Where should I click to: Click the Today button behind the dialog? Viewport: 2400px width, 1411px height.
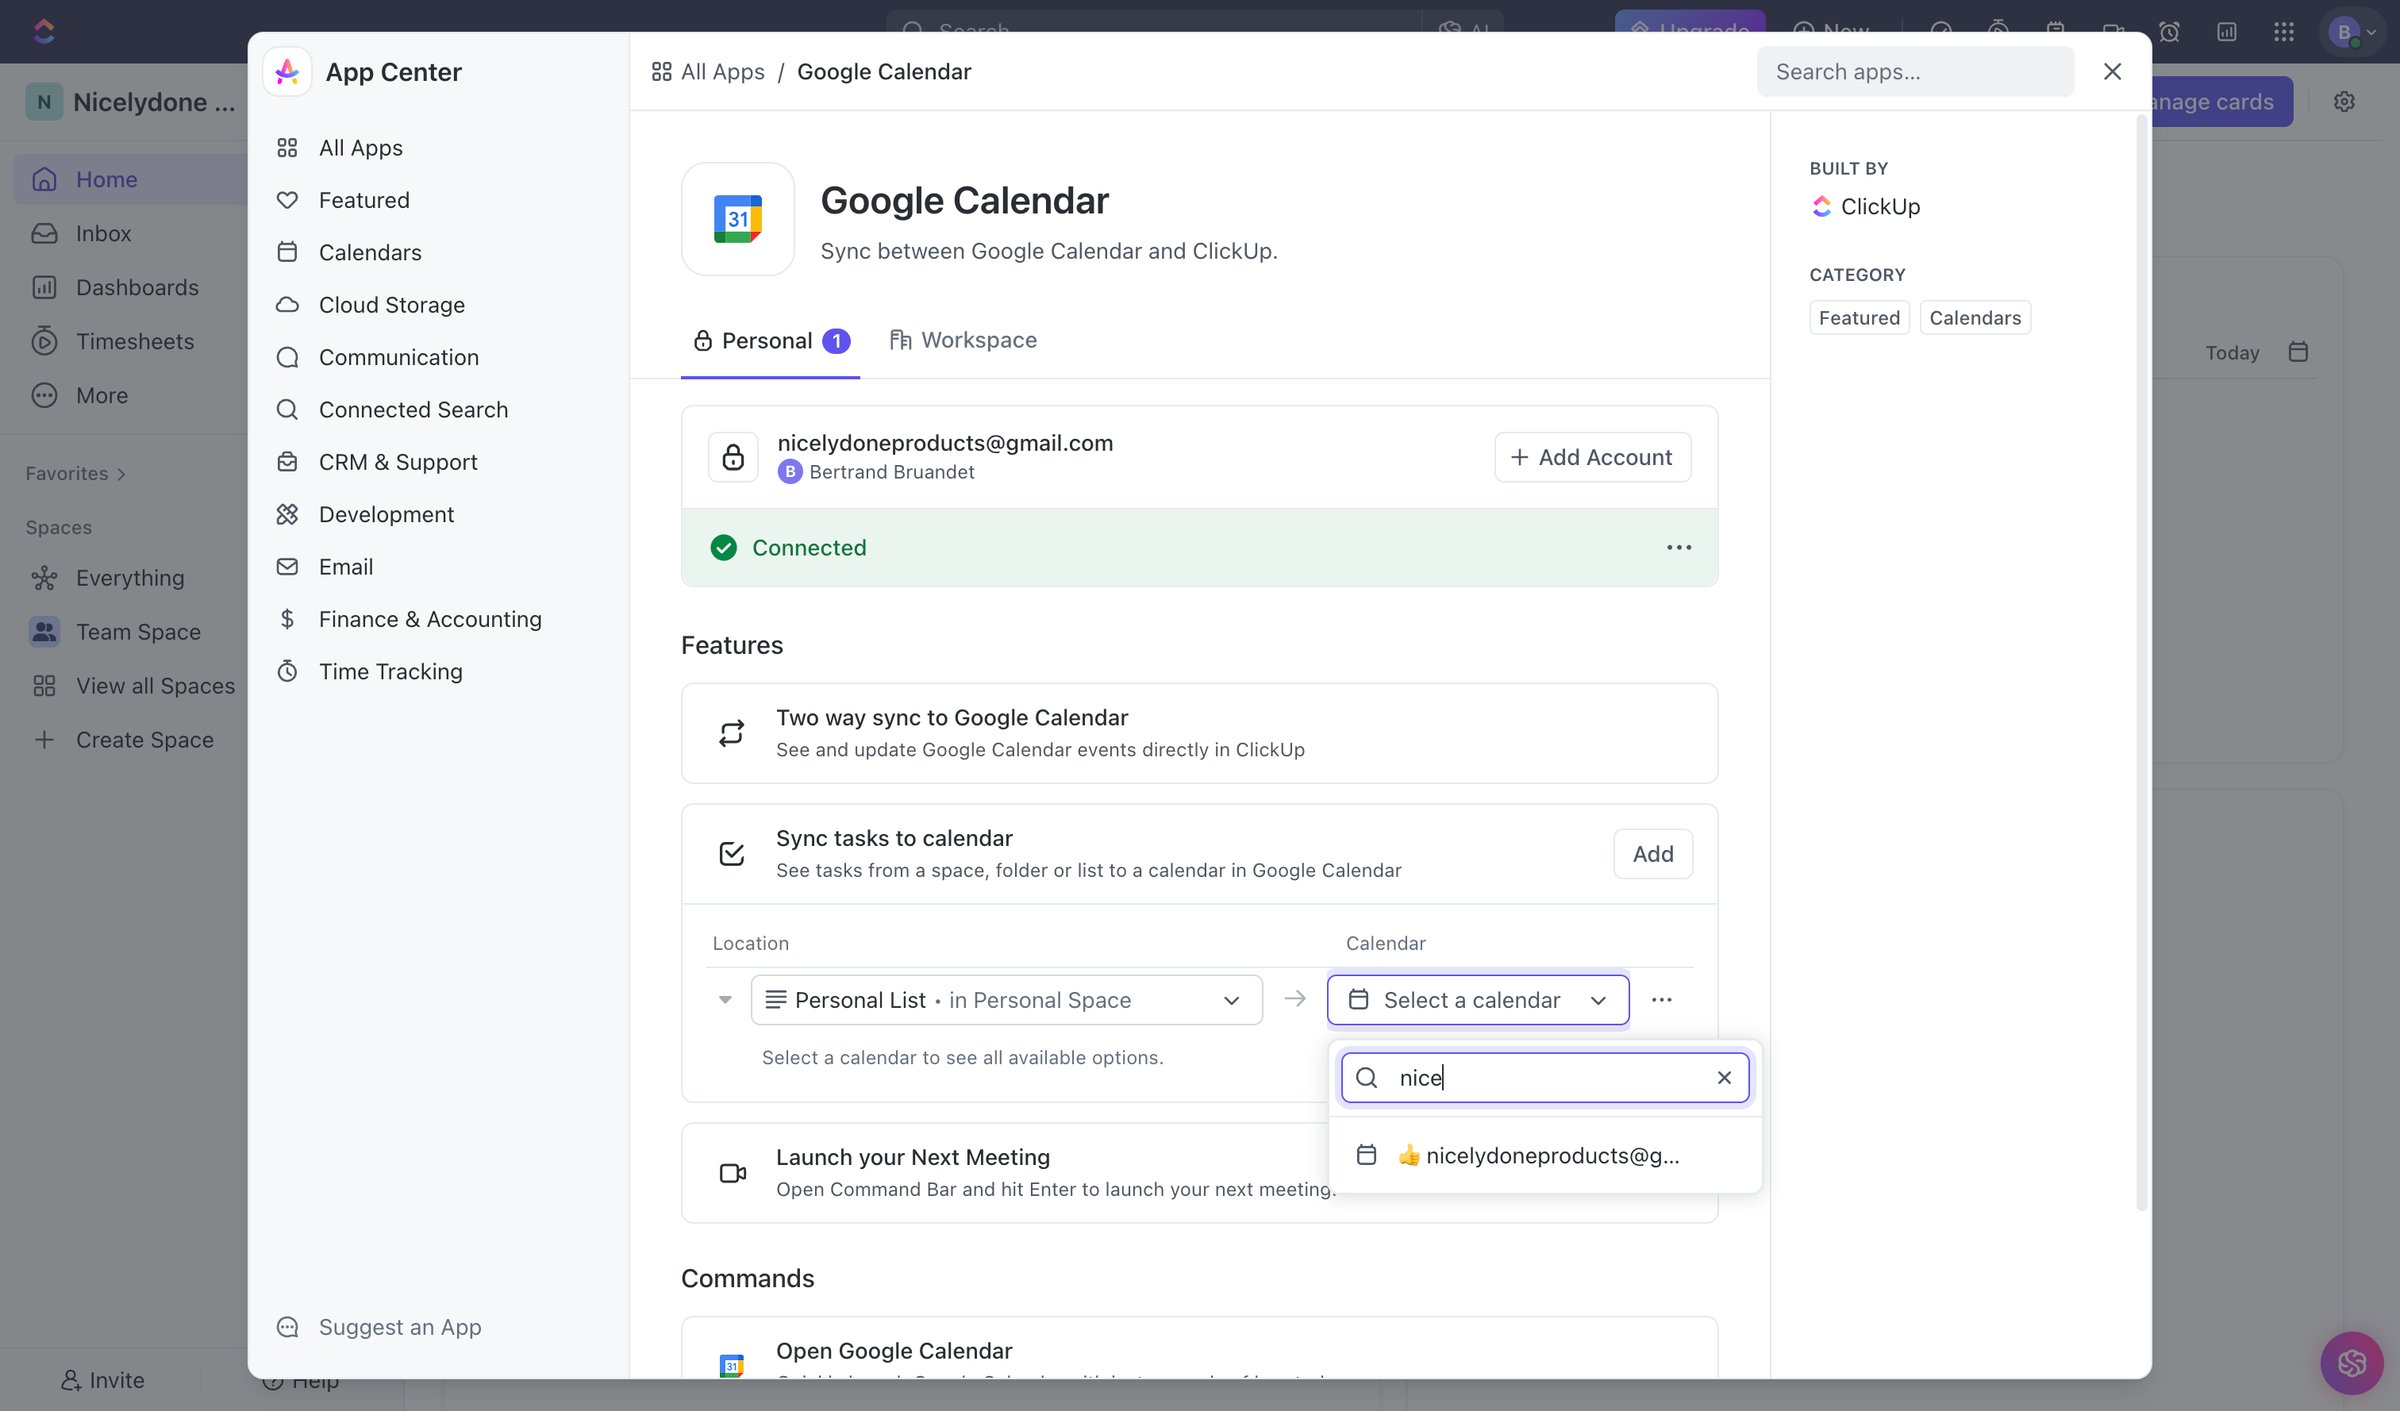[2232, 353]
